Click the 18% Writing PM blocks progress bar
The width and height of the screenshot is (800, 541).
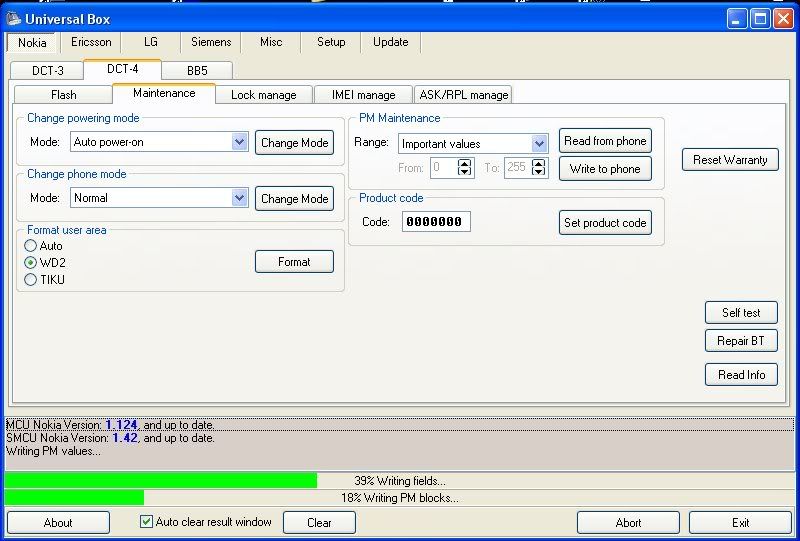point(399,498)
